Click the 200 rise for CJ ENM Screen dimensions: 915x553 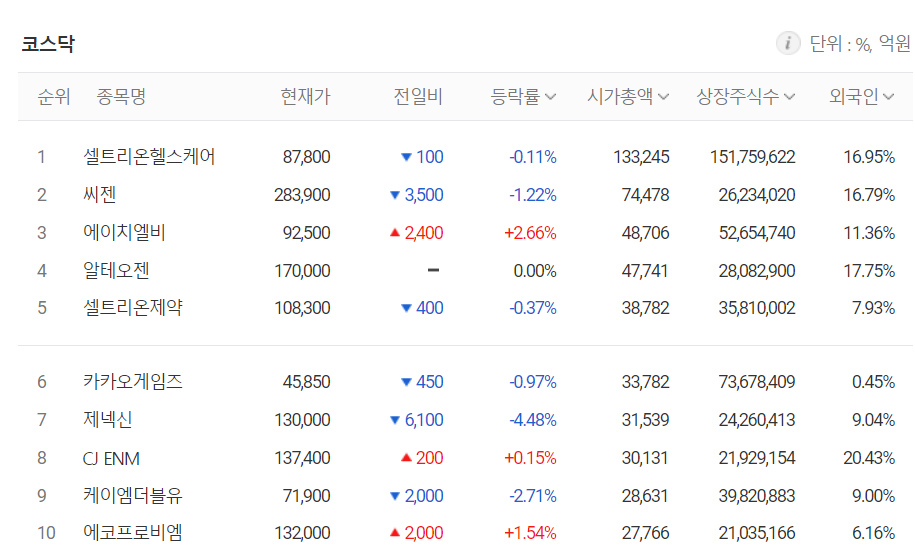[x=422, y=458]
